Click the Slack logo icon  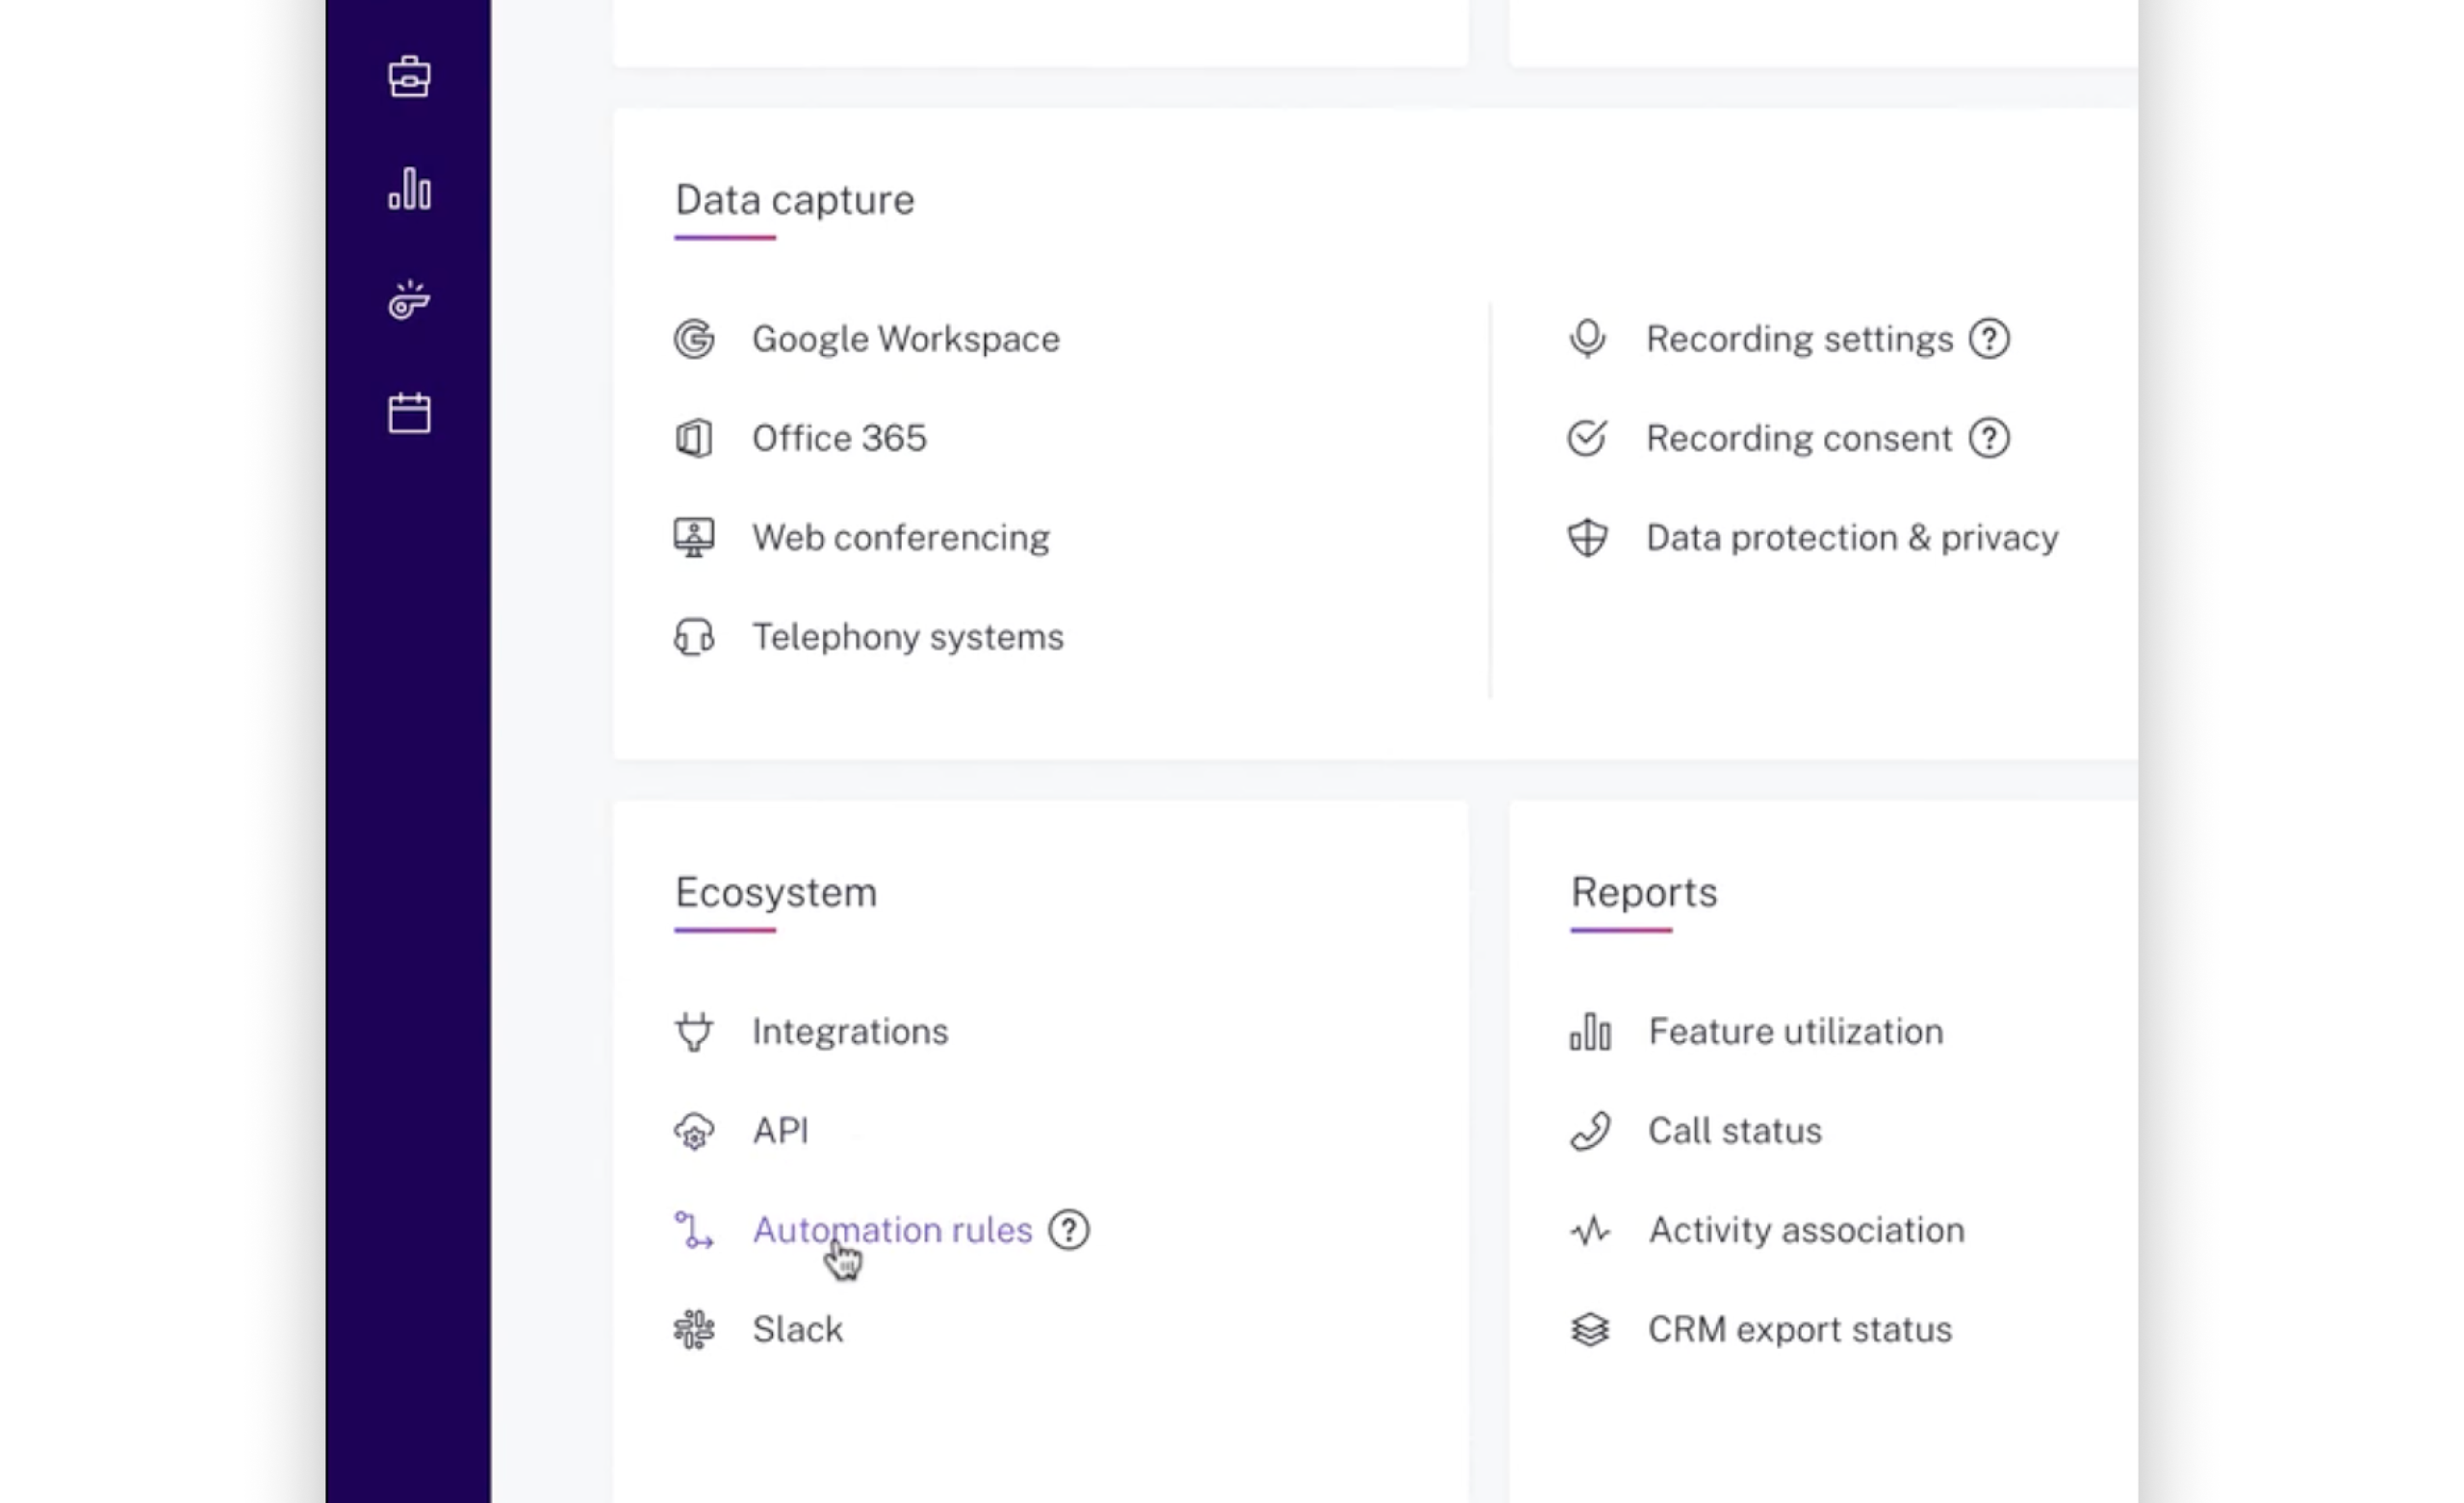[x=694, y=1329]
